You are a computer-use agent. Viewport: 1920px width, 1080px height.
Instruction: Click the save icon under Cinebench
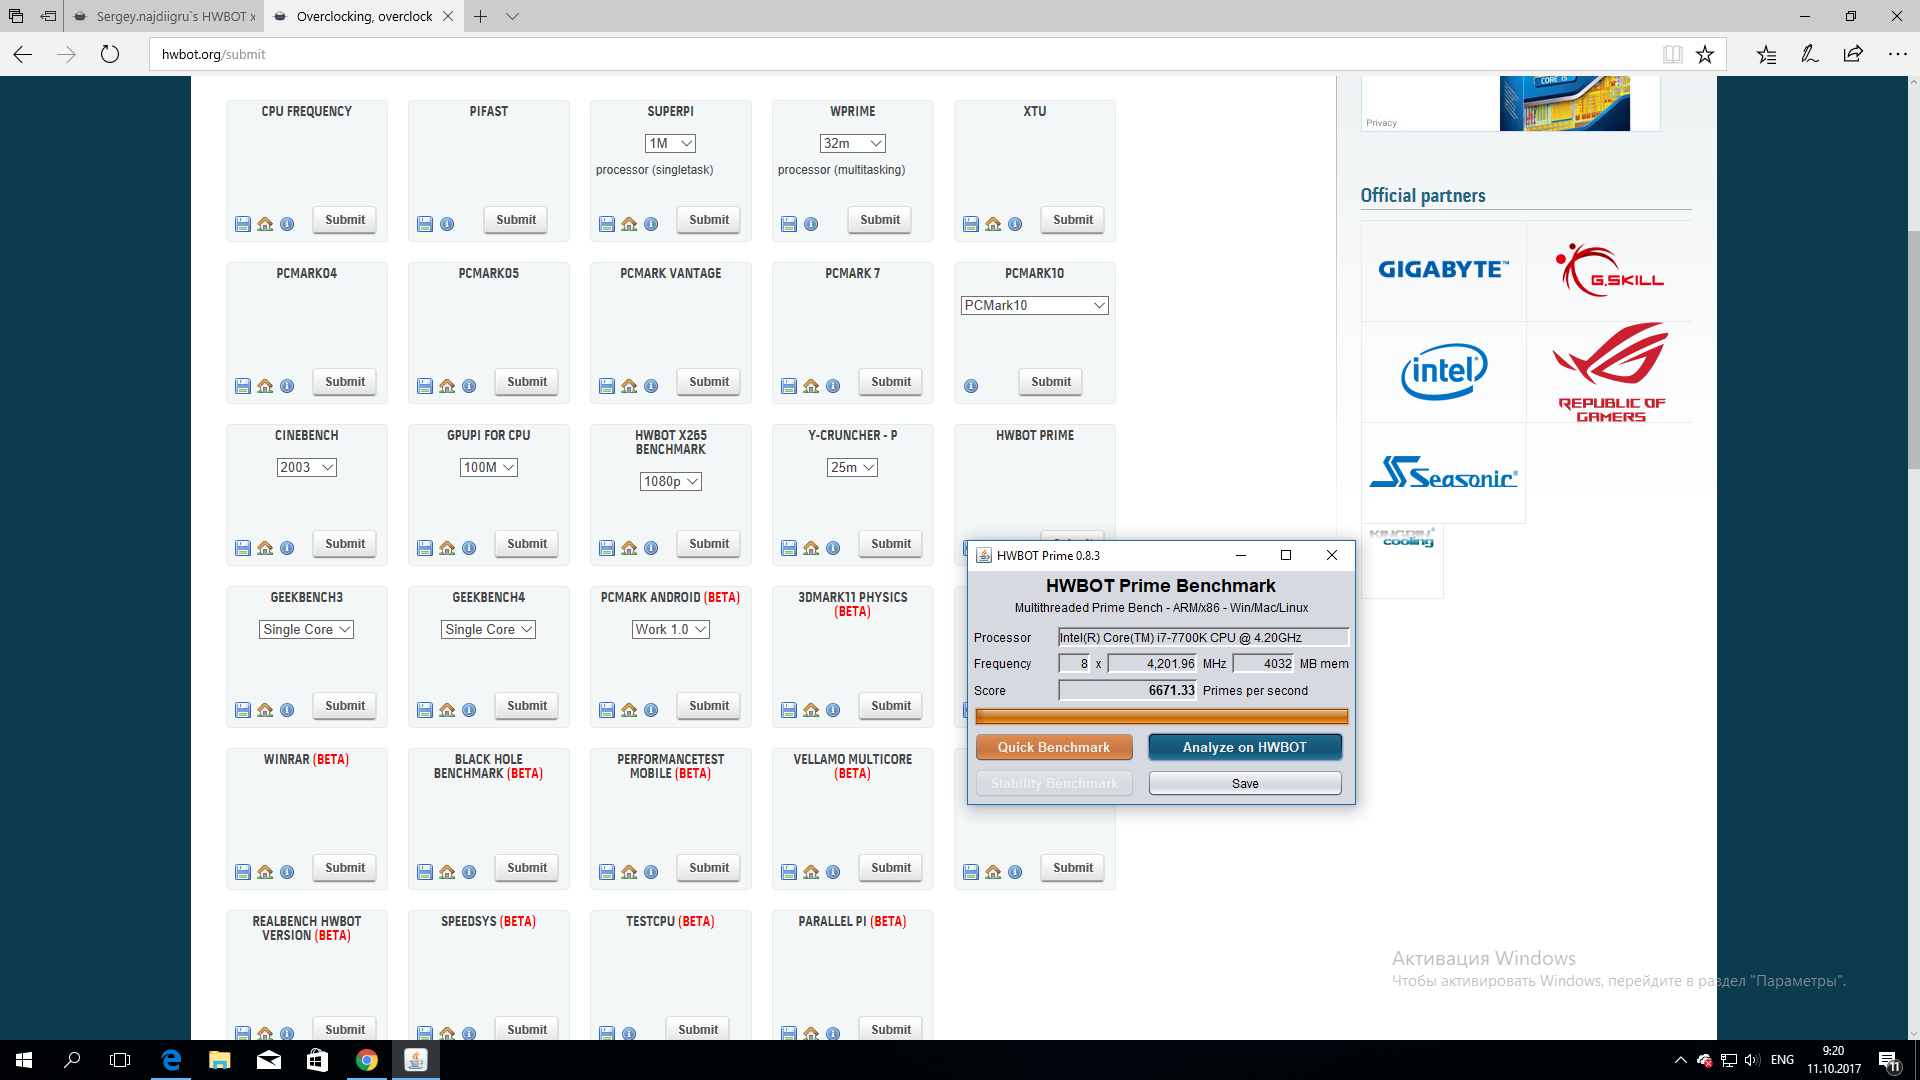[243, 548]
